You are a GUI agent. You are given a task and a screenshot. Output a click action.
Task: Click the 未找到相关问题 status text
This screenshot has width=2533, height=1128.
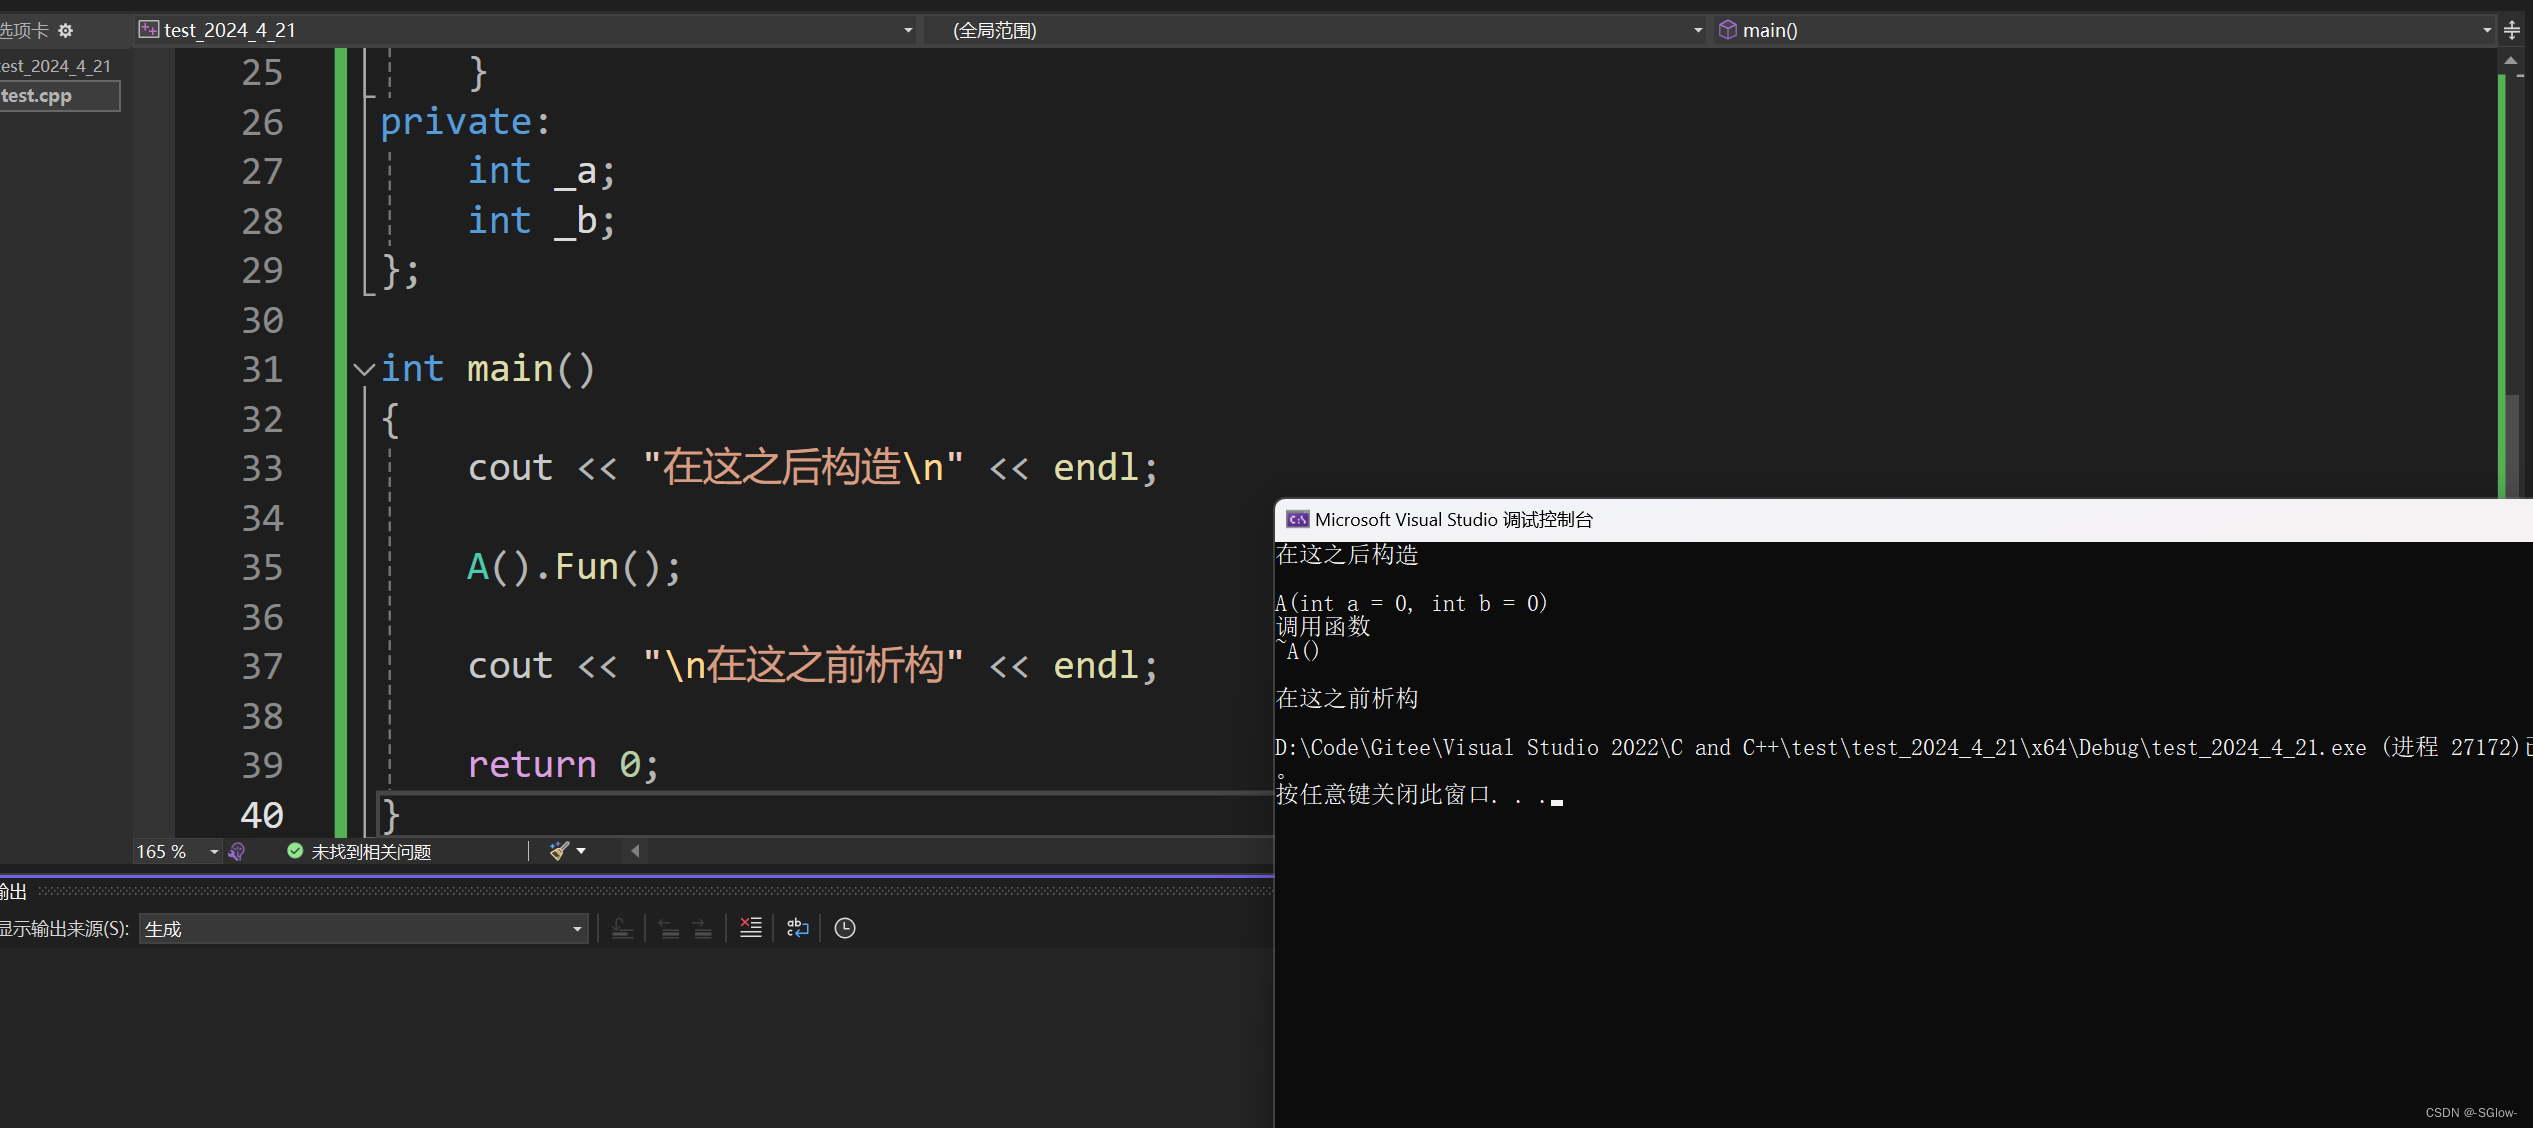371,852
